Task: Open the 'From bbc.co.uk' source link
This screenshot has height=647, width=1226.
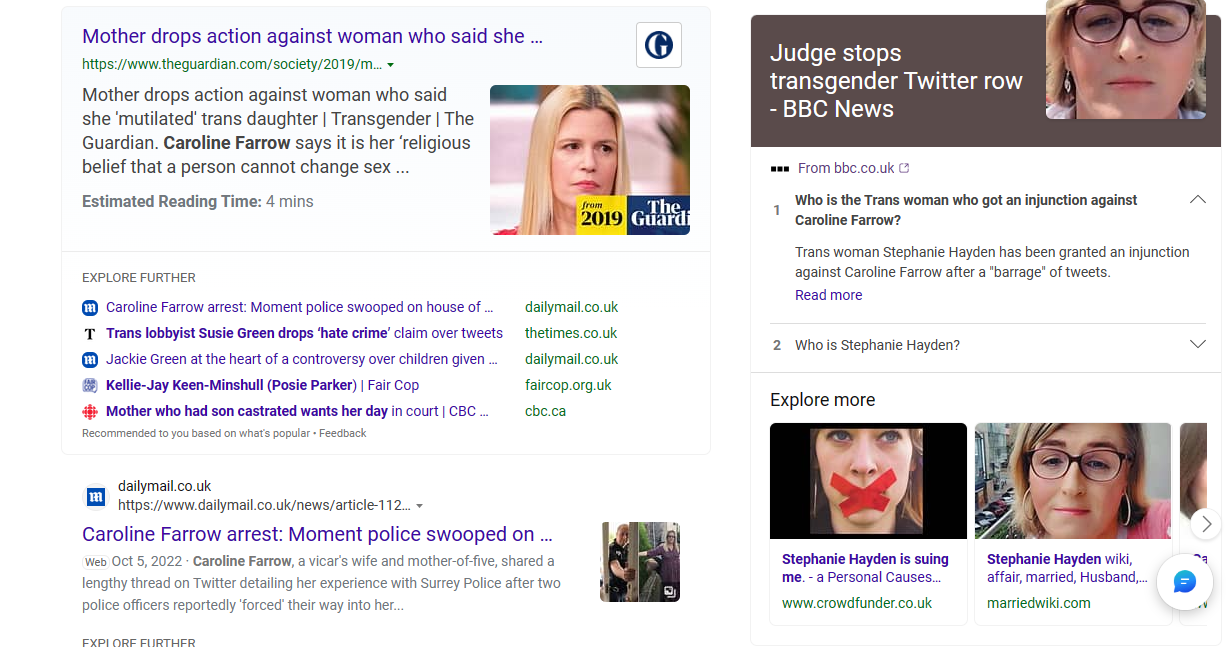Action: pos(846,168)
